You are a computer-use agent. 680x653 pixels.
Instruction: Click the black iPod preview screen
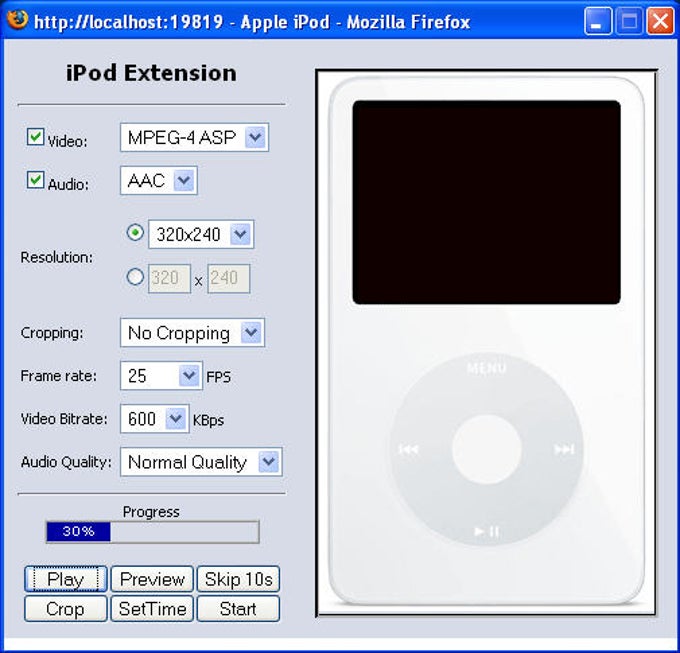coord(486,202)
